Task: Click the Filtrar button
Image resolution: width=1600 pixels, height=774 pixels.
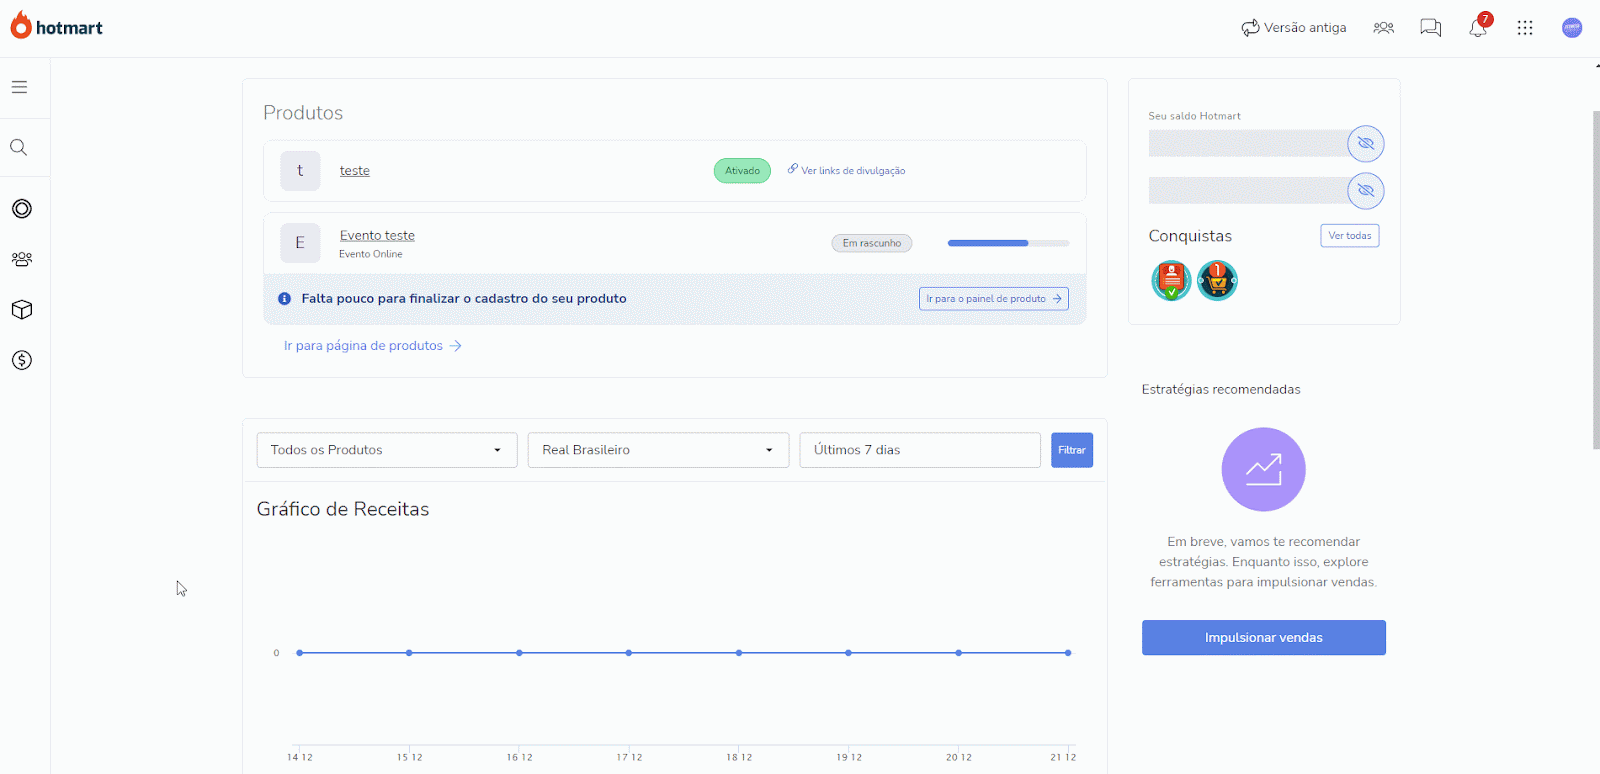Action: click(x=1072, y=450)
